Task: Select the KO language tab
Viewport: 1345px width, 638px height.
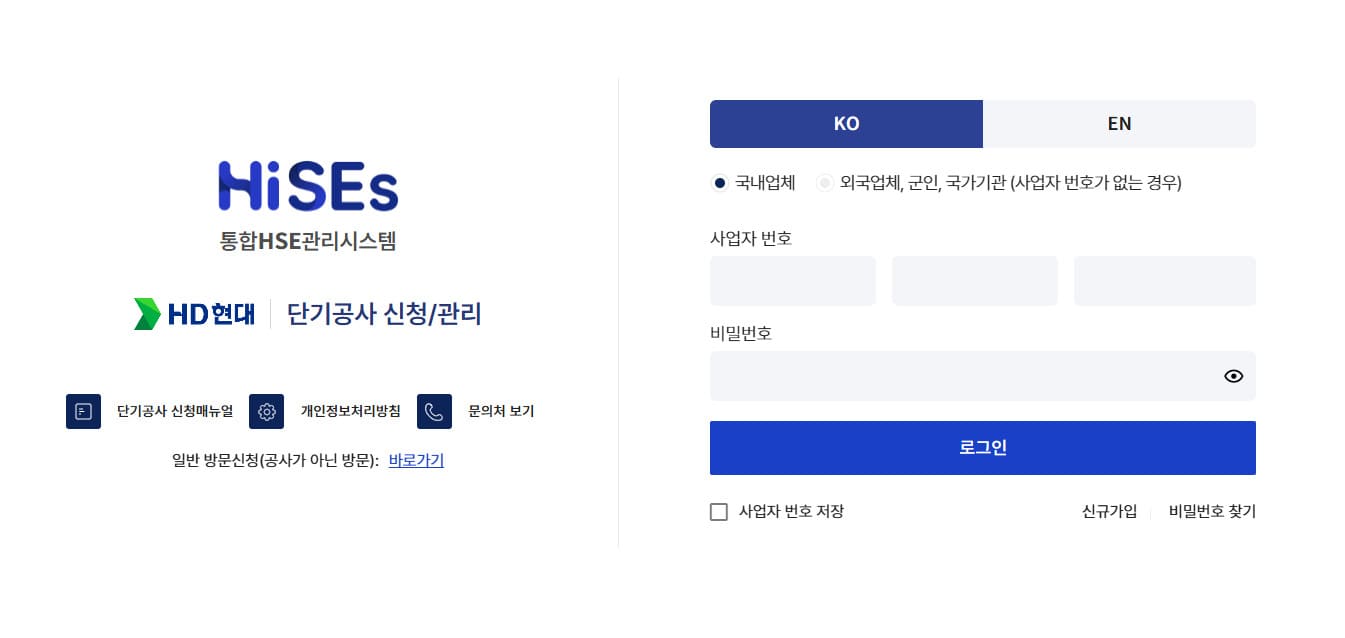Action: coord(846,123)
